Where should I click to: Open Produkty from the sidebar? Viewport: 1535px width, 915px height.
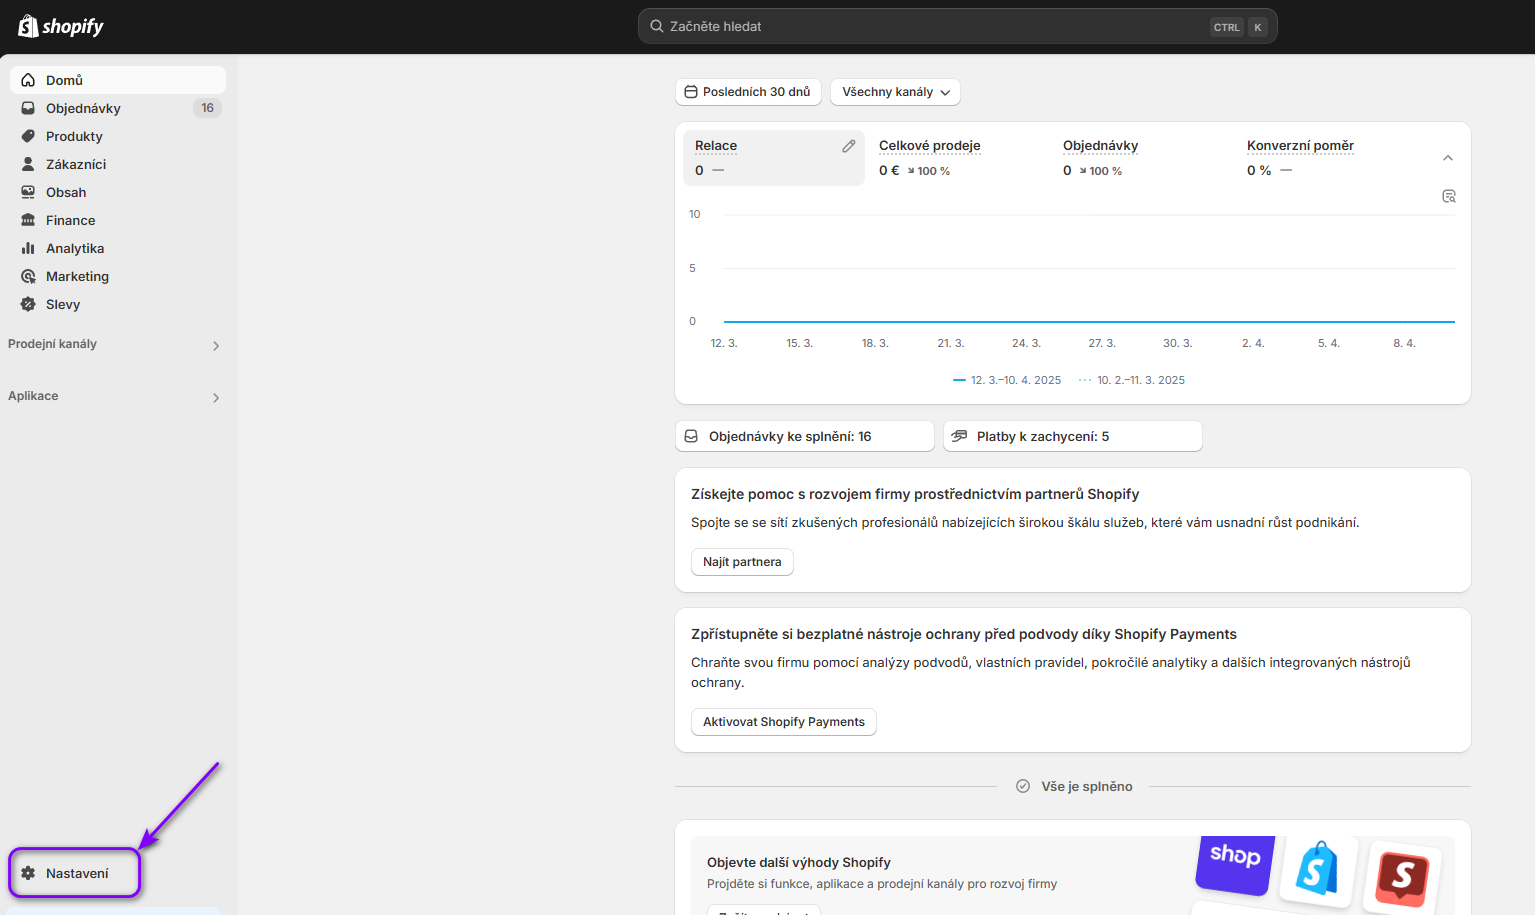point(74,136)
